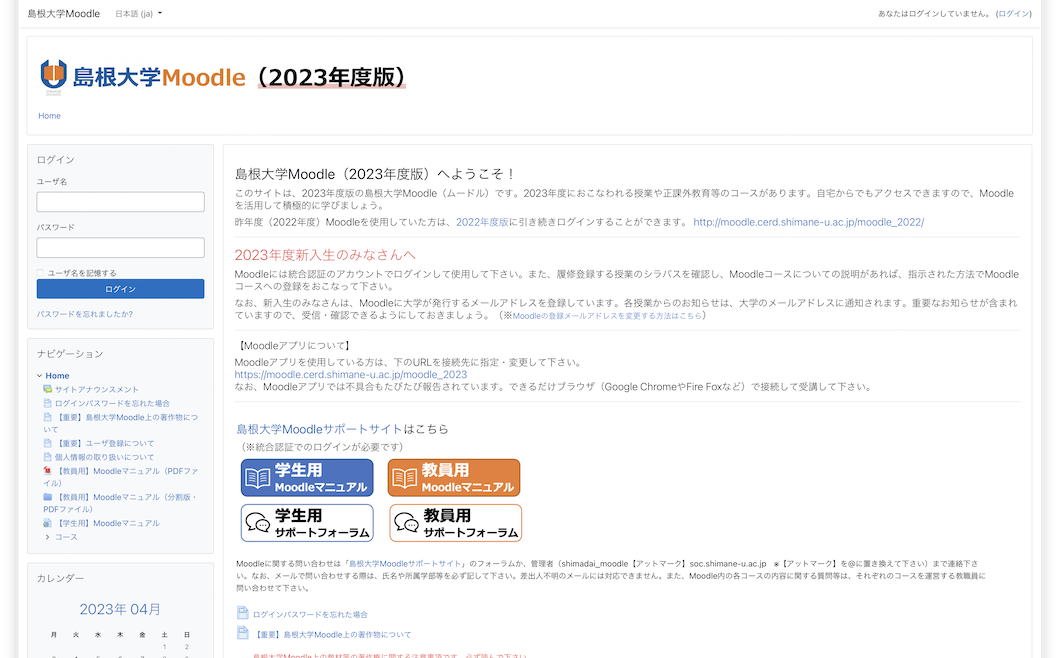Click the page icon beside ログインパスワードを忘れた場合 in navigation
The image size is (1060, 658).
pos(47,402)
